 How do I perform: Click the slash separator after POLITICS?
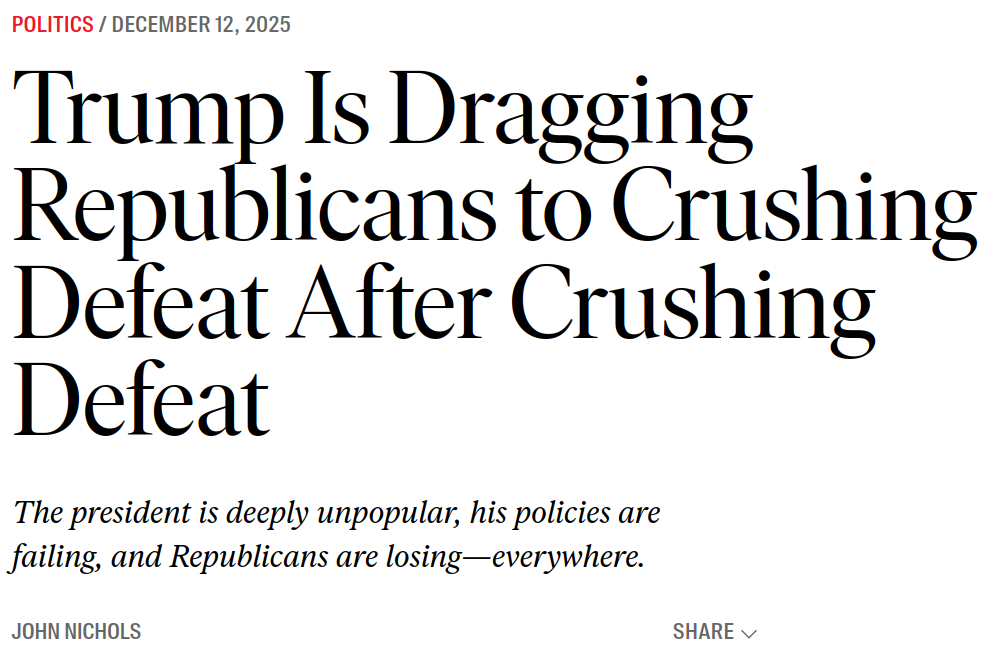[103, 25]
